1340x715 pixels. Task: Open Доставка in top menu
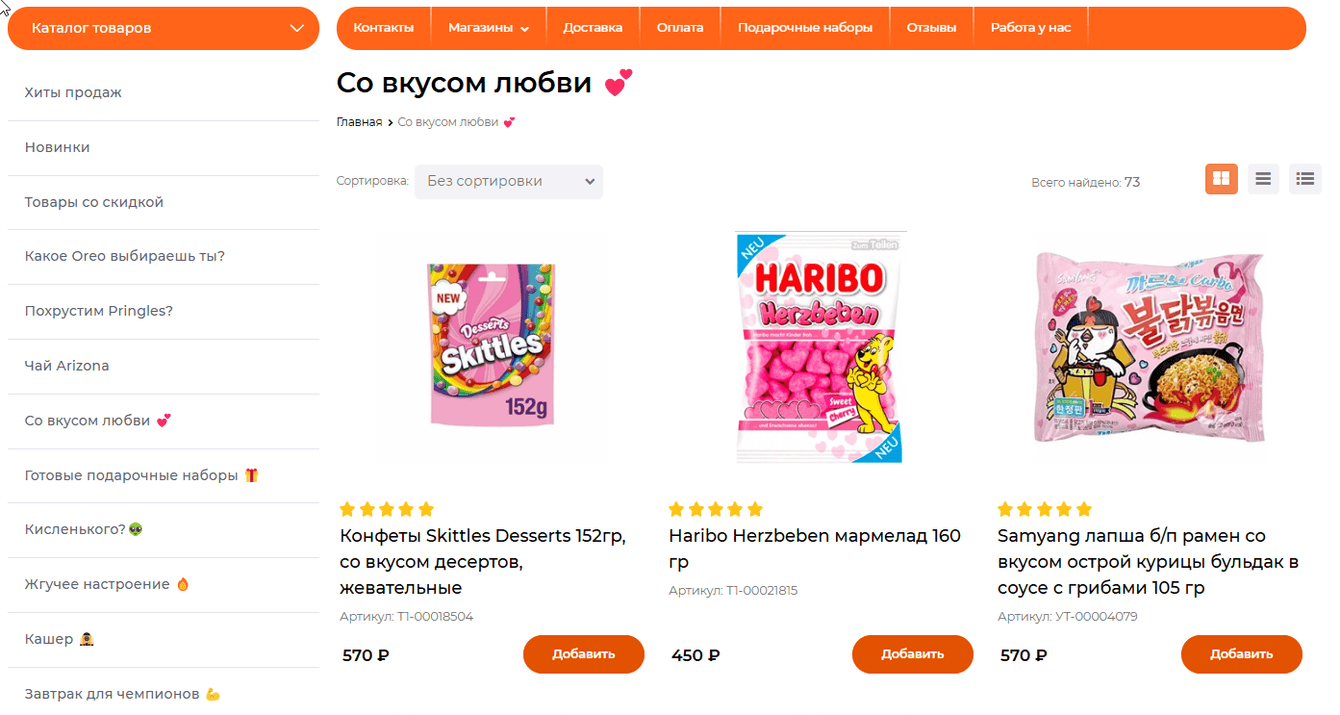[592, 28]
